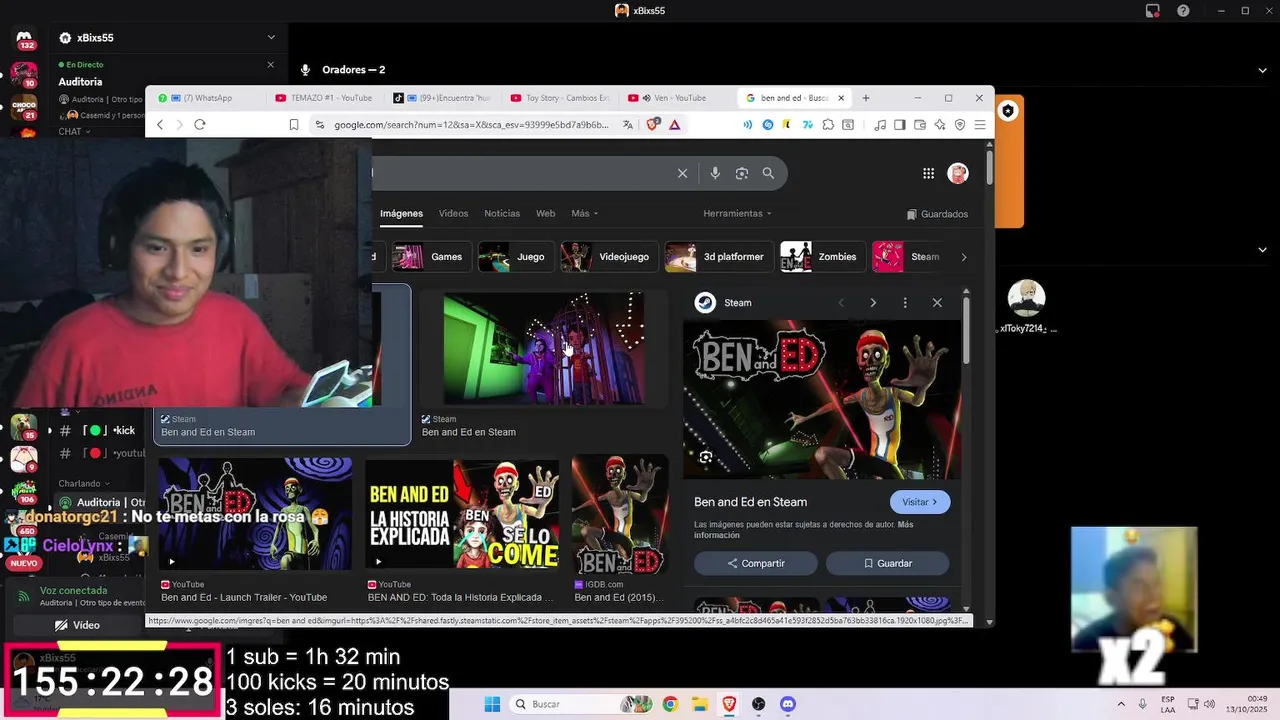This screenshot has height=720, width=1280.
Task: Start Google voice search microphone
Action: pyautogui.click(x=715, y=173)
